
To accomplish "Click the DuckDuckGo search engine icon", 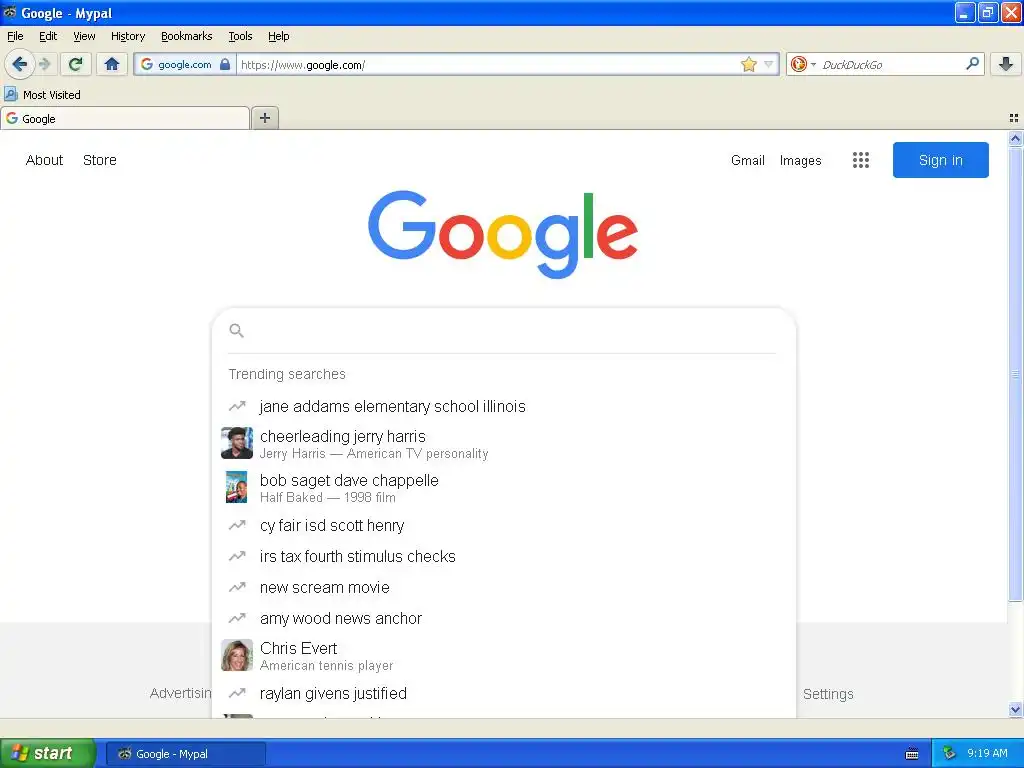I will [798, 64].
